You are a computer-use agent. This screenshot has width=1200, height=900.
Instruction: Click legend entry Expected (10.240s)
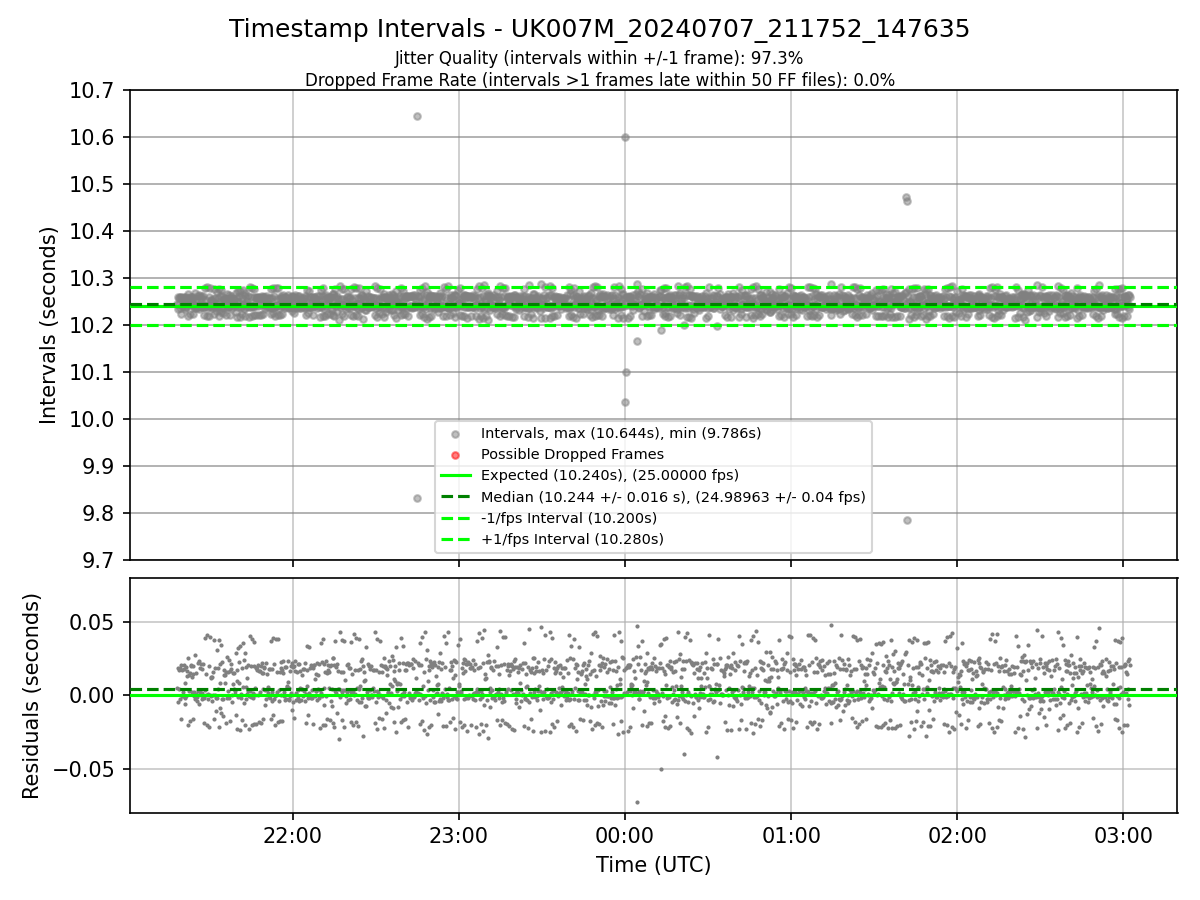click(x=609, y=475)
